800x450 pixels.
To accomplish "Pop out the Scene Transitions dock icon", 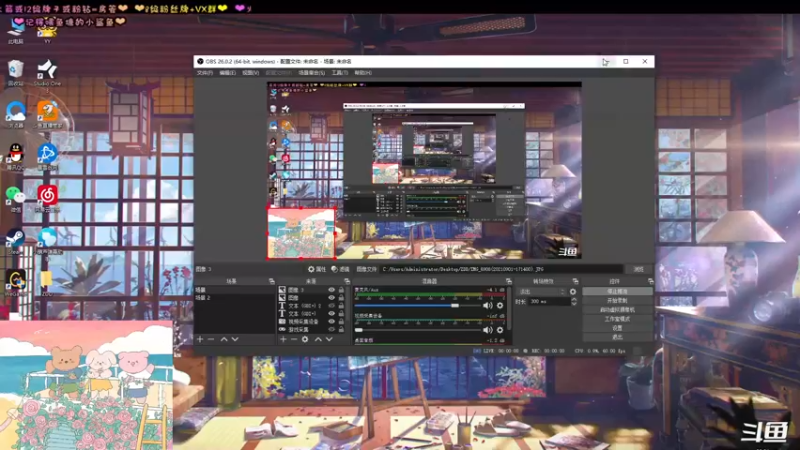I will click(576, 281).
